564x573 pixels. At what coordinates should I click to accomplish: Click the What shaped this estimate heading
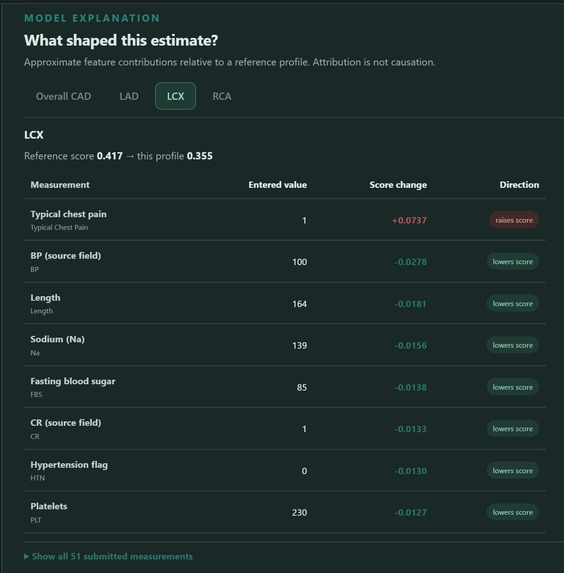coord(121,41)
